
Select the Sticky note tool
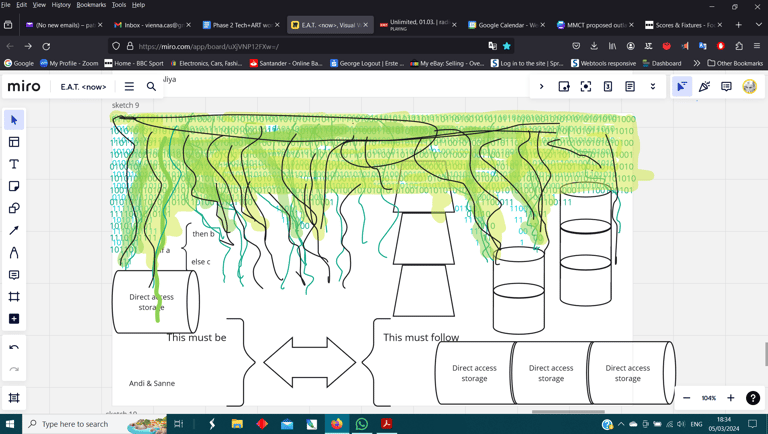[x=14, y=186]
